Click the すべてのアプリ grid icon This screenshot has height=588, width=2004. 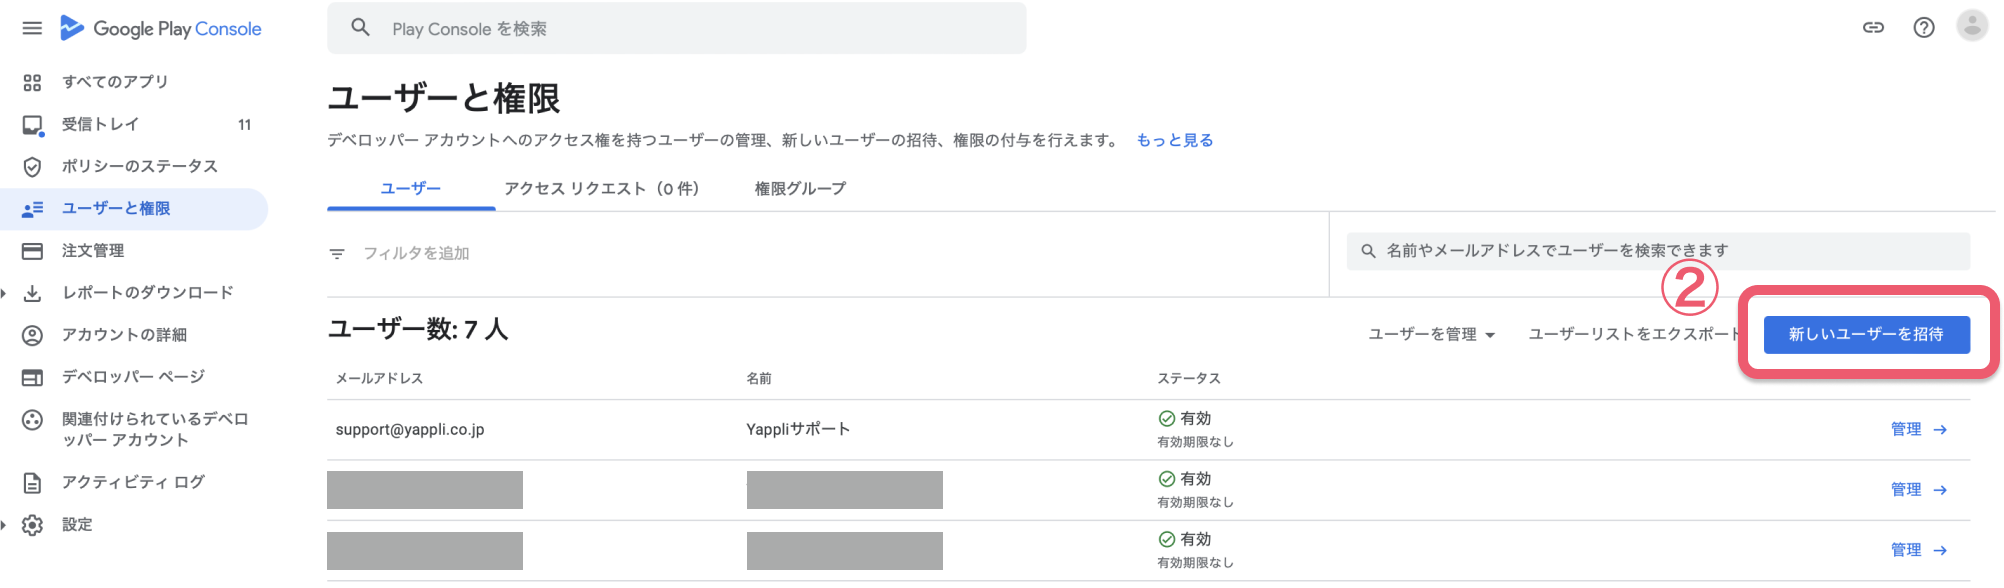tap(32, 82)
